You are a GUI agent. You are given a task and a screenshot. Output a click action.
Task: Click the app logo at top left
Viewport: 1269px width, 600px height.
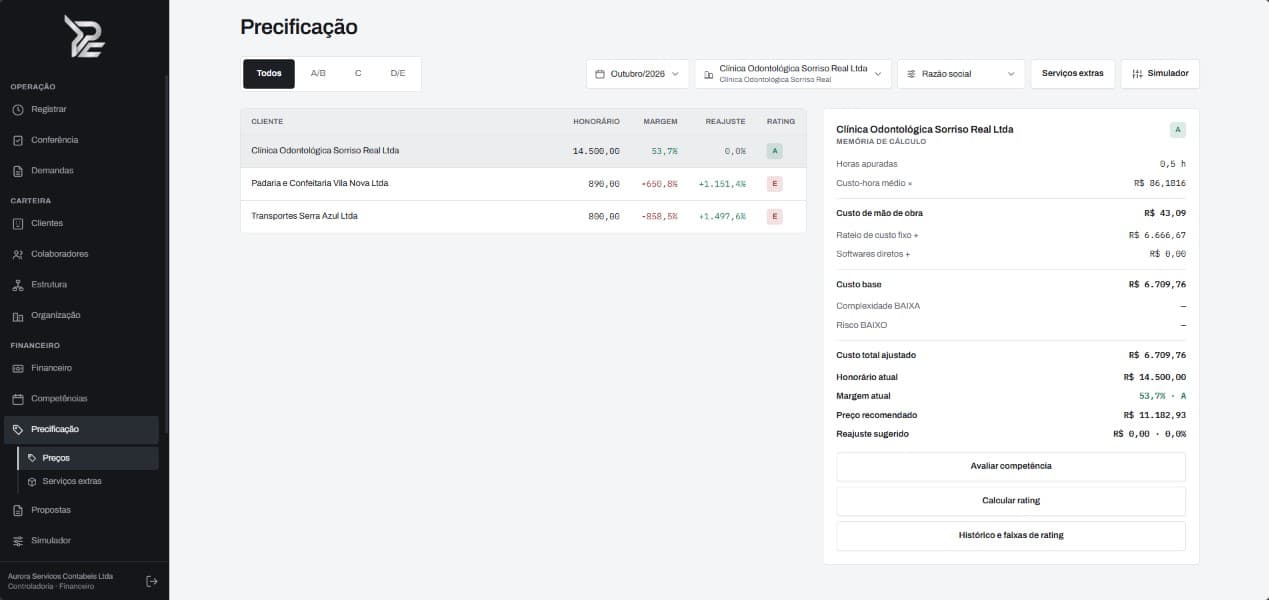click(x=84, y=36)
